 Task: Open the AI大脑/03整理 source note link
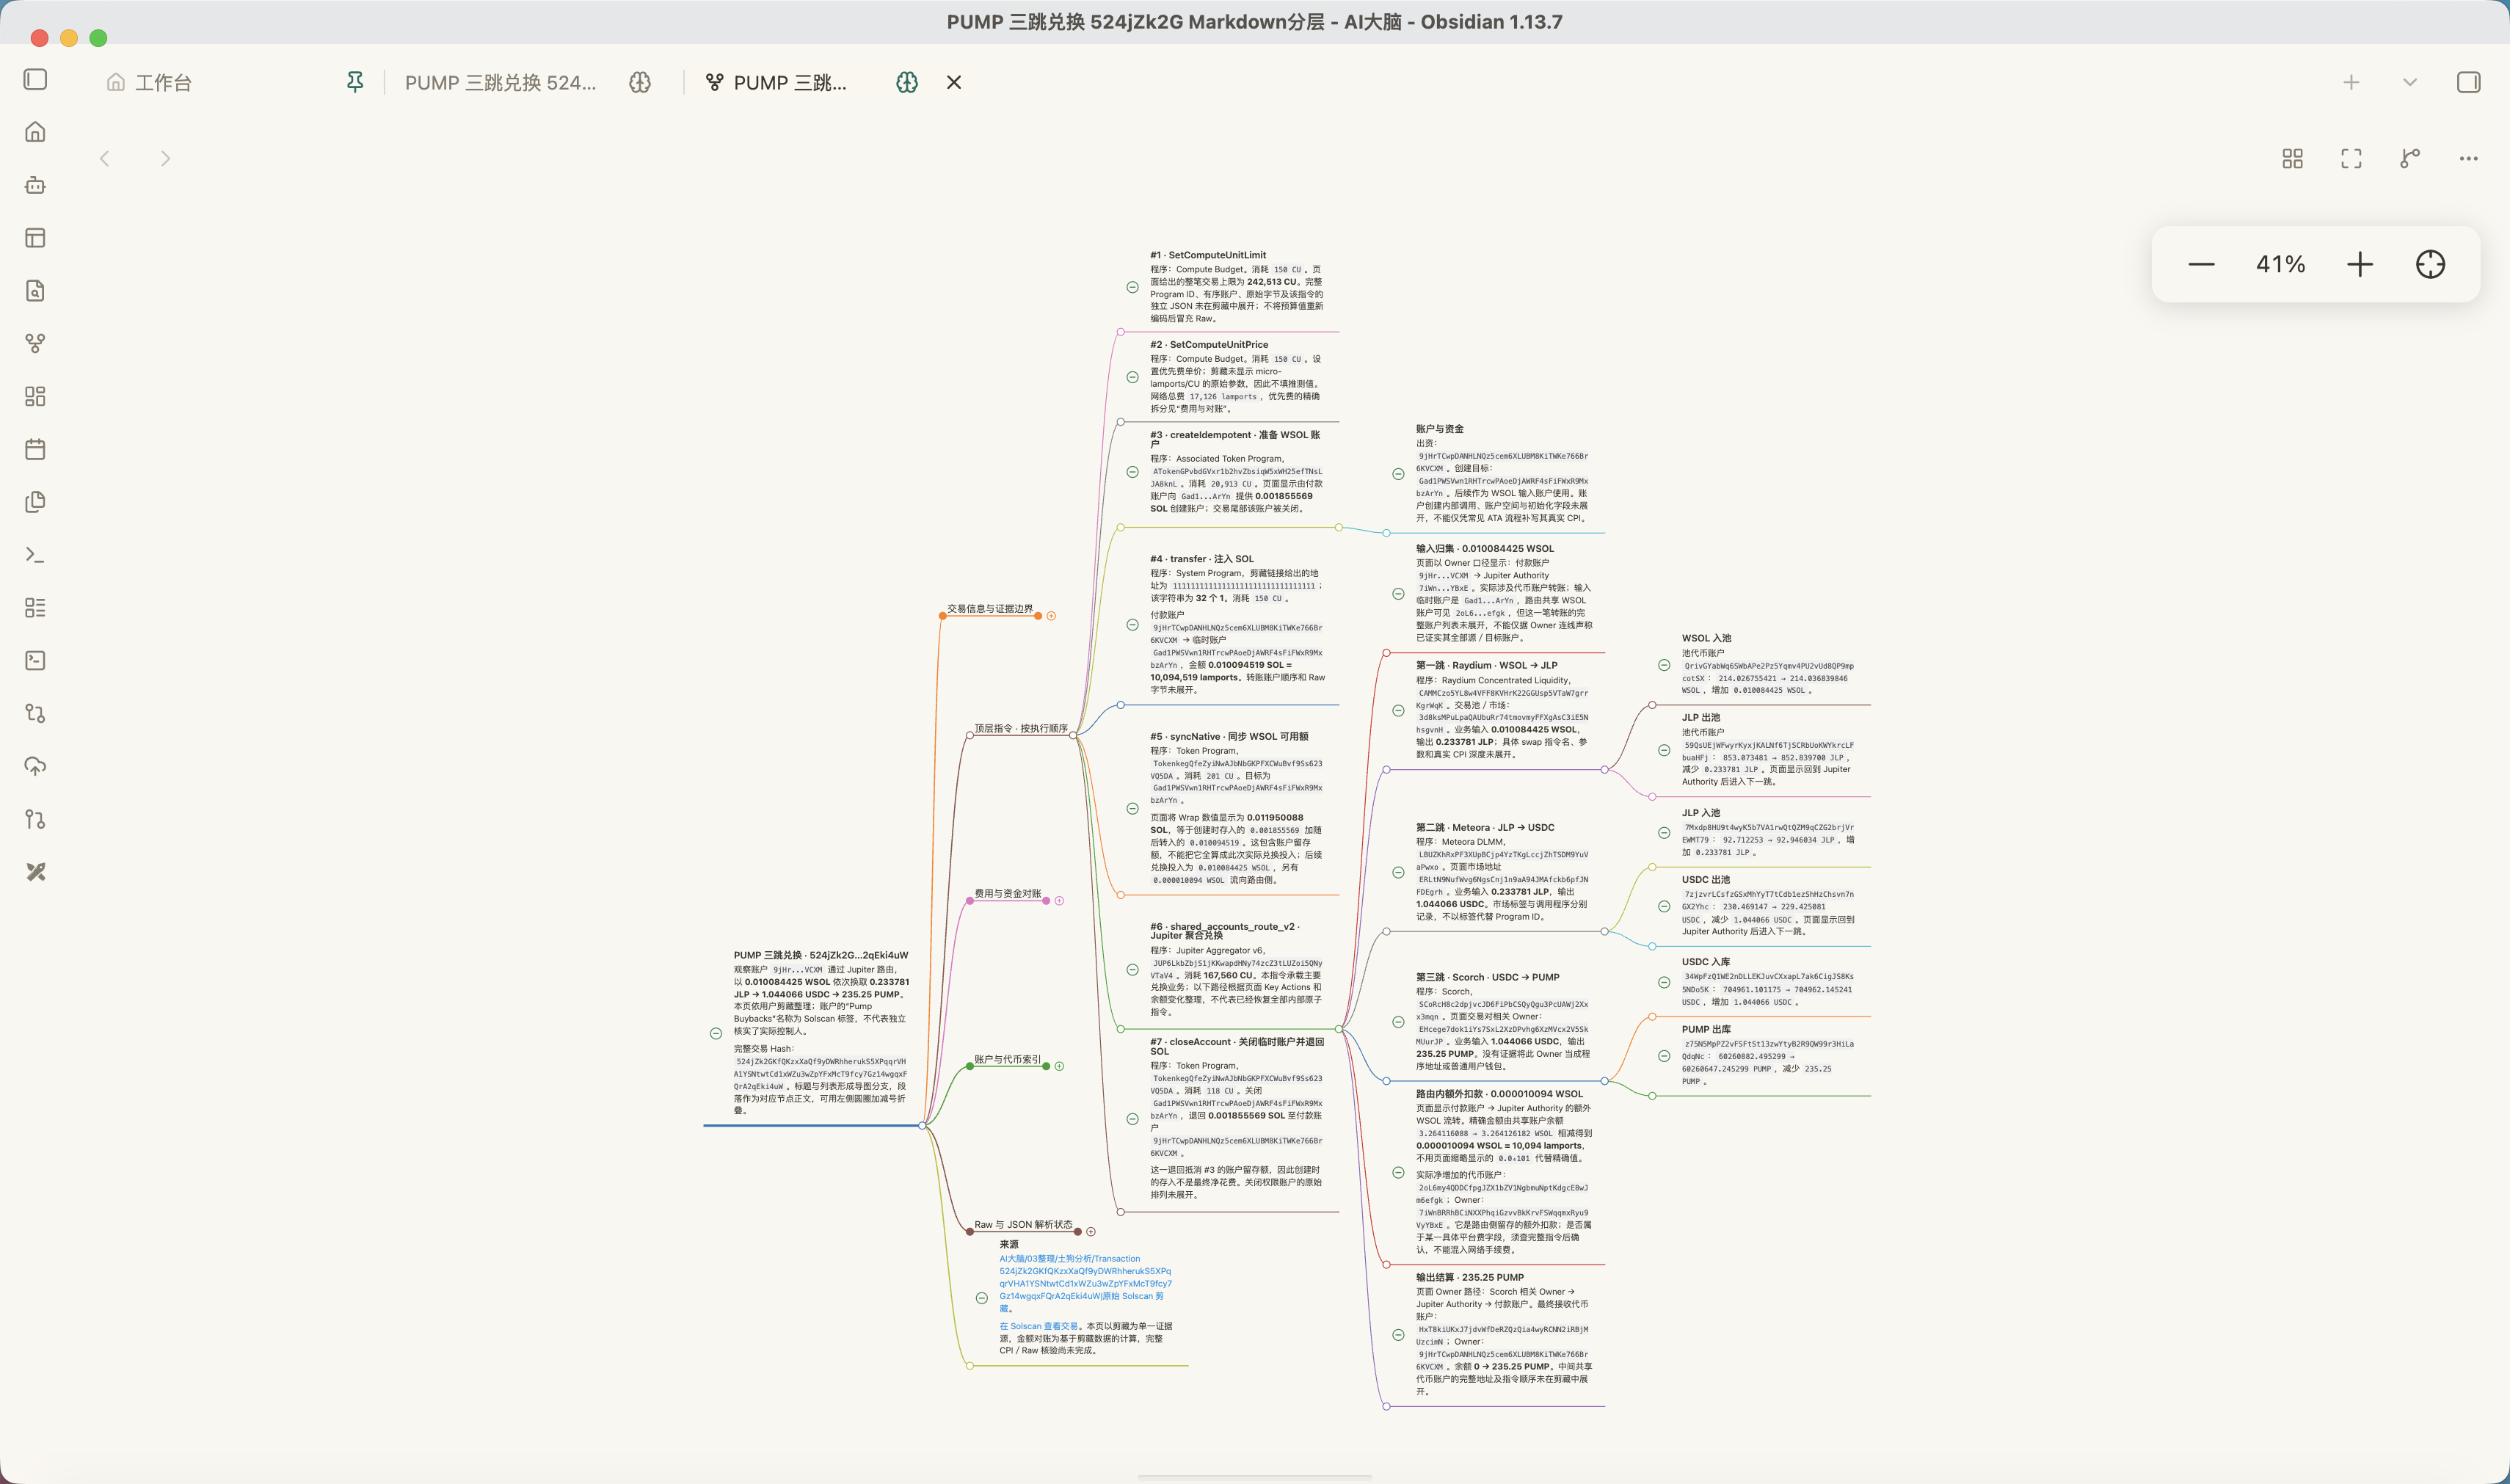(1085, 1283)
